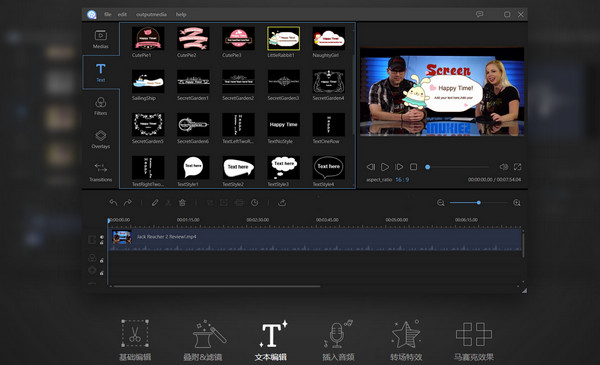The height and width of the screenshot is (365, 600).
Task: Open the file menu
Action: 108,15
